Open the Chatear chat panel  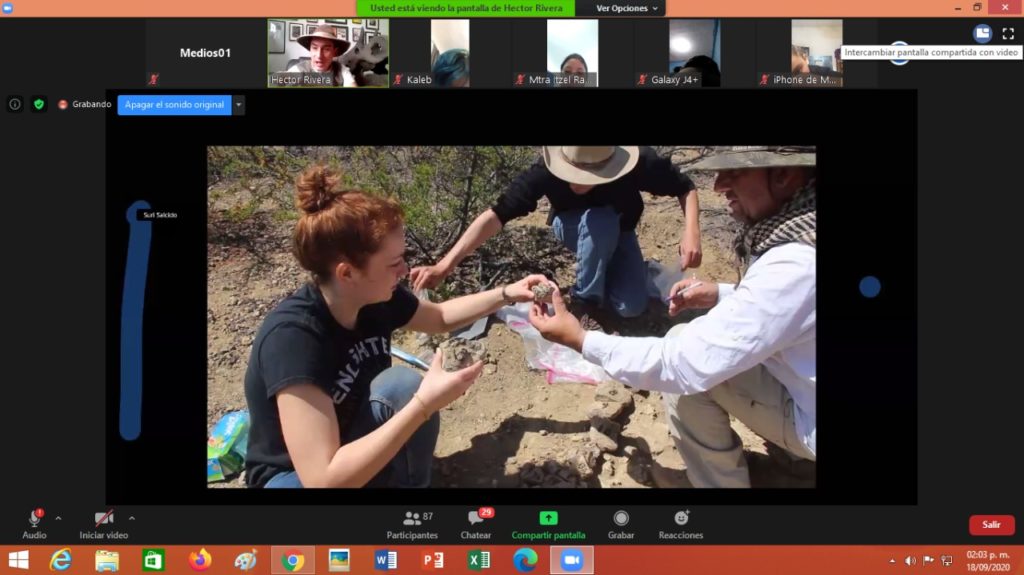[476, 525]
